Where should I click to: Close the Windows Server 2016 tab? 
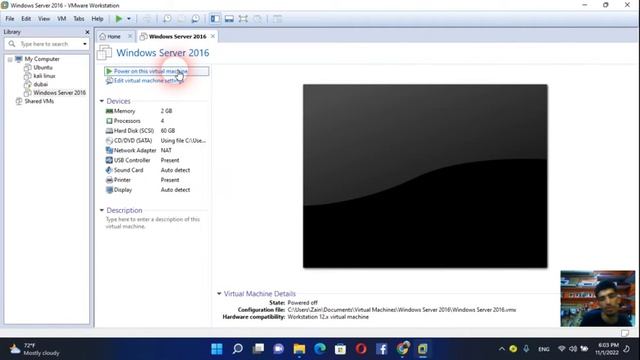213,36
